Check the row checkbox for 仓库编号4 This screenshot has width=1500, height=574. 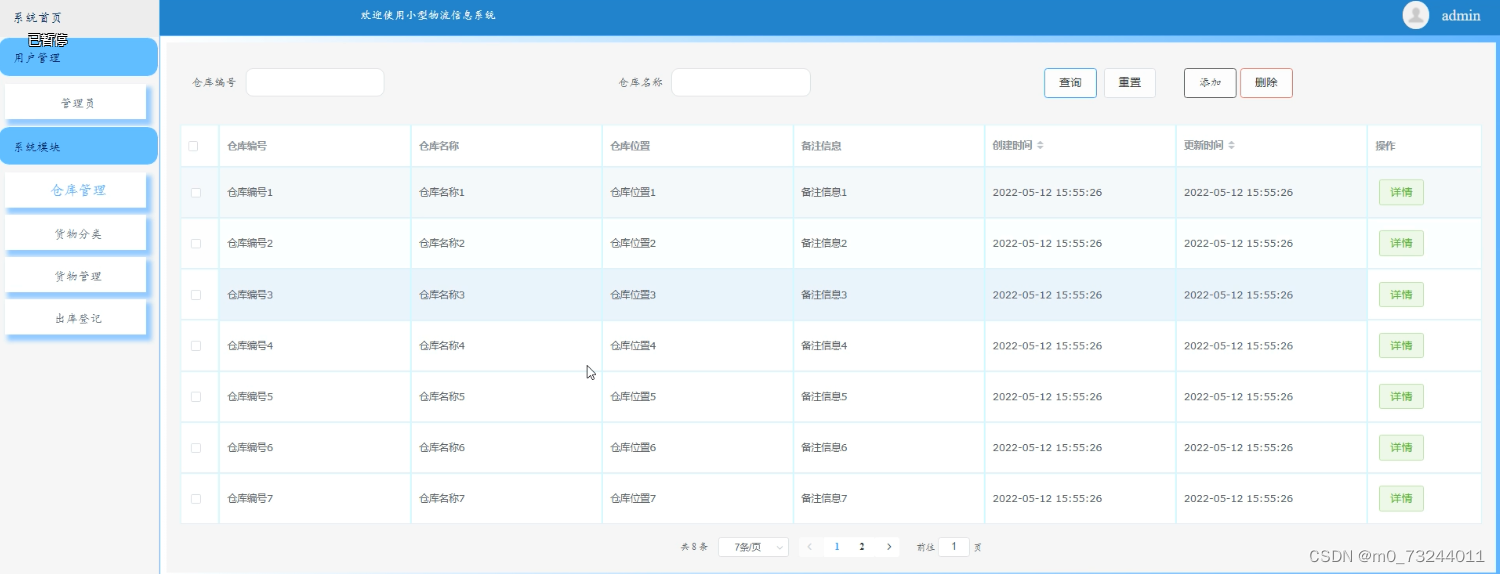click(x=196, y=346)
